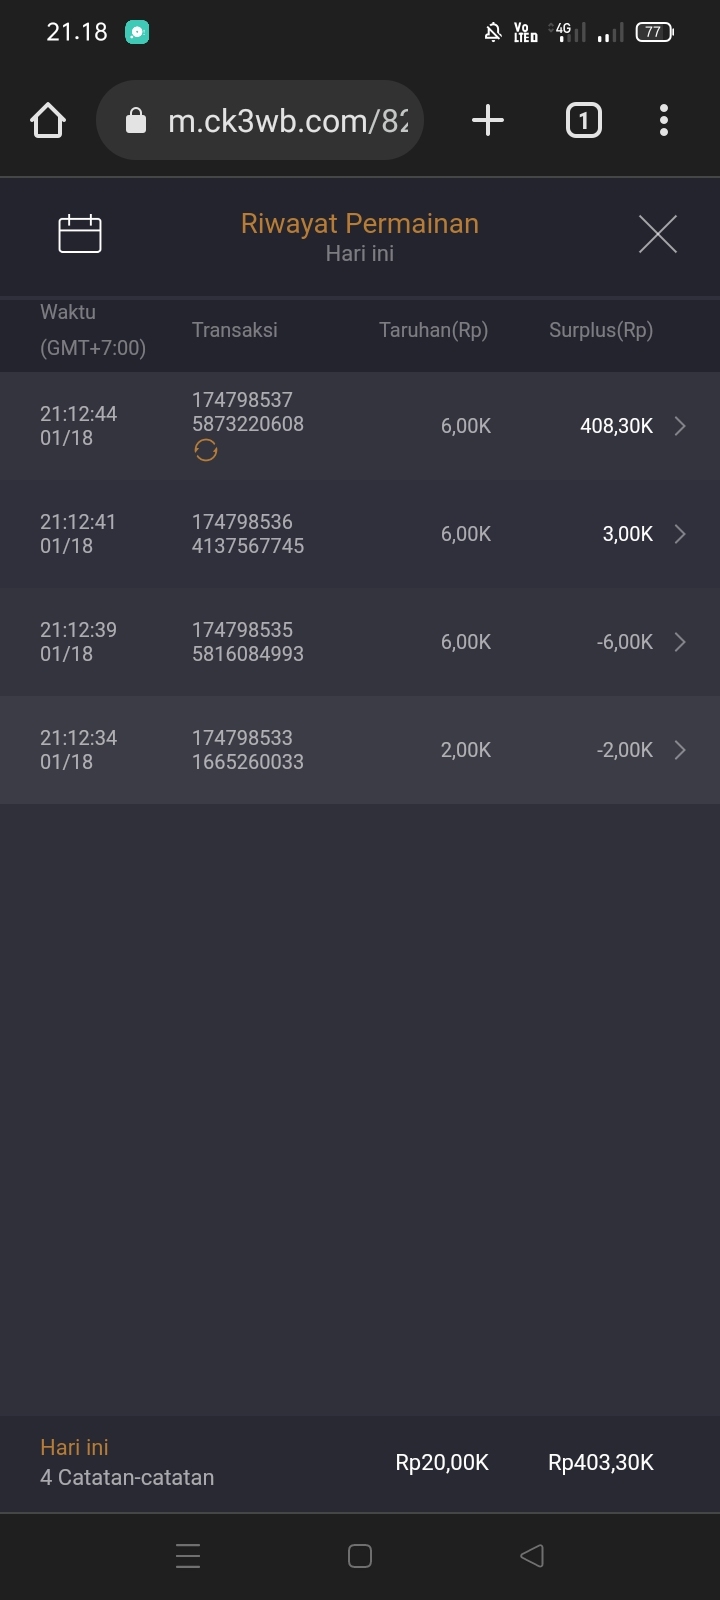Tap the Android home square button

pos(360,1556)
